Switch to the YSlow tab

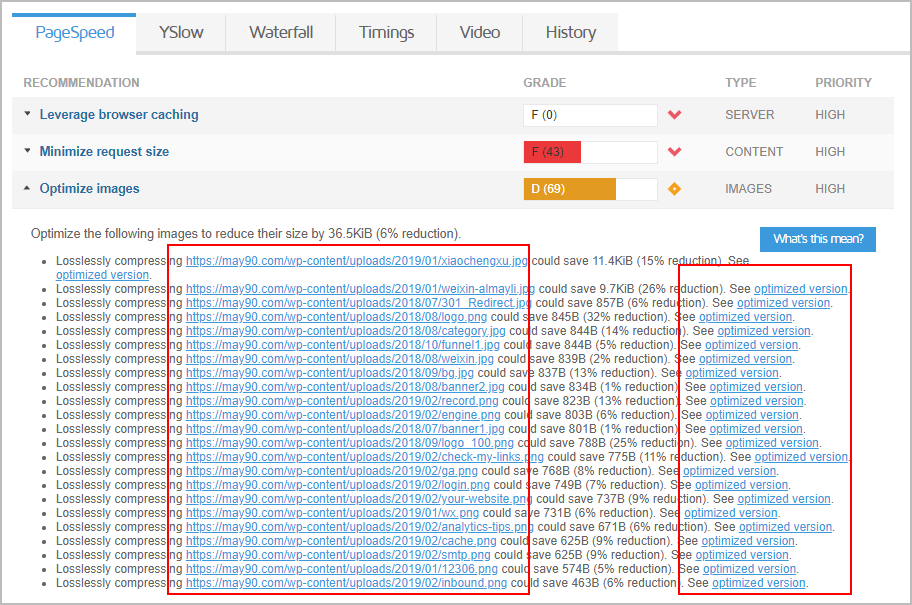(181, 32)
